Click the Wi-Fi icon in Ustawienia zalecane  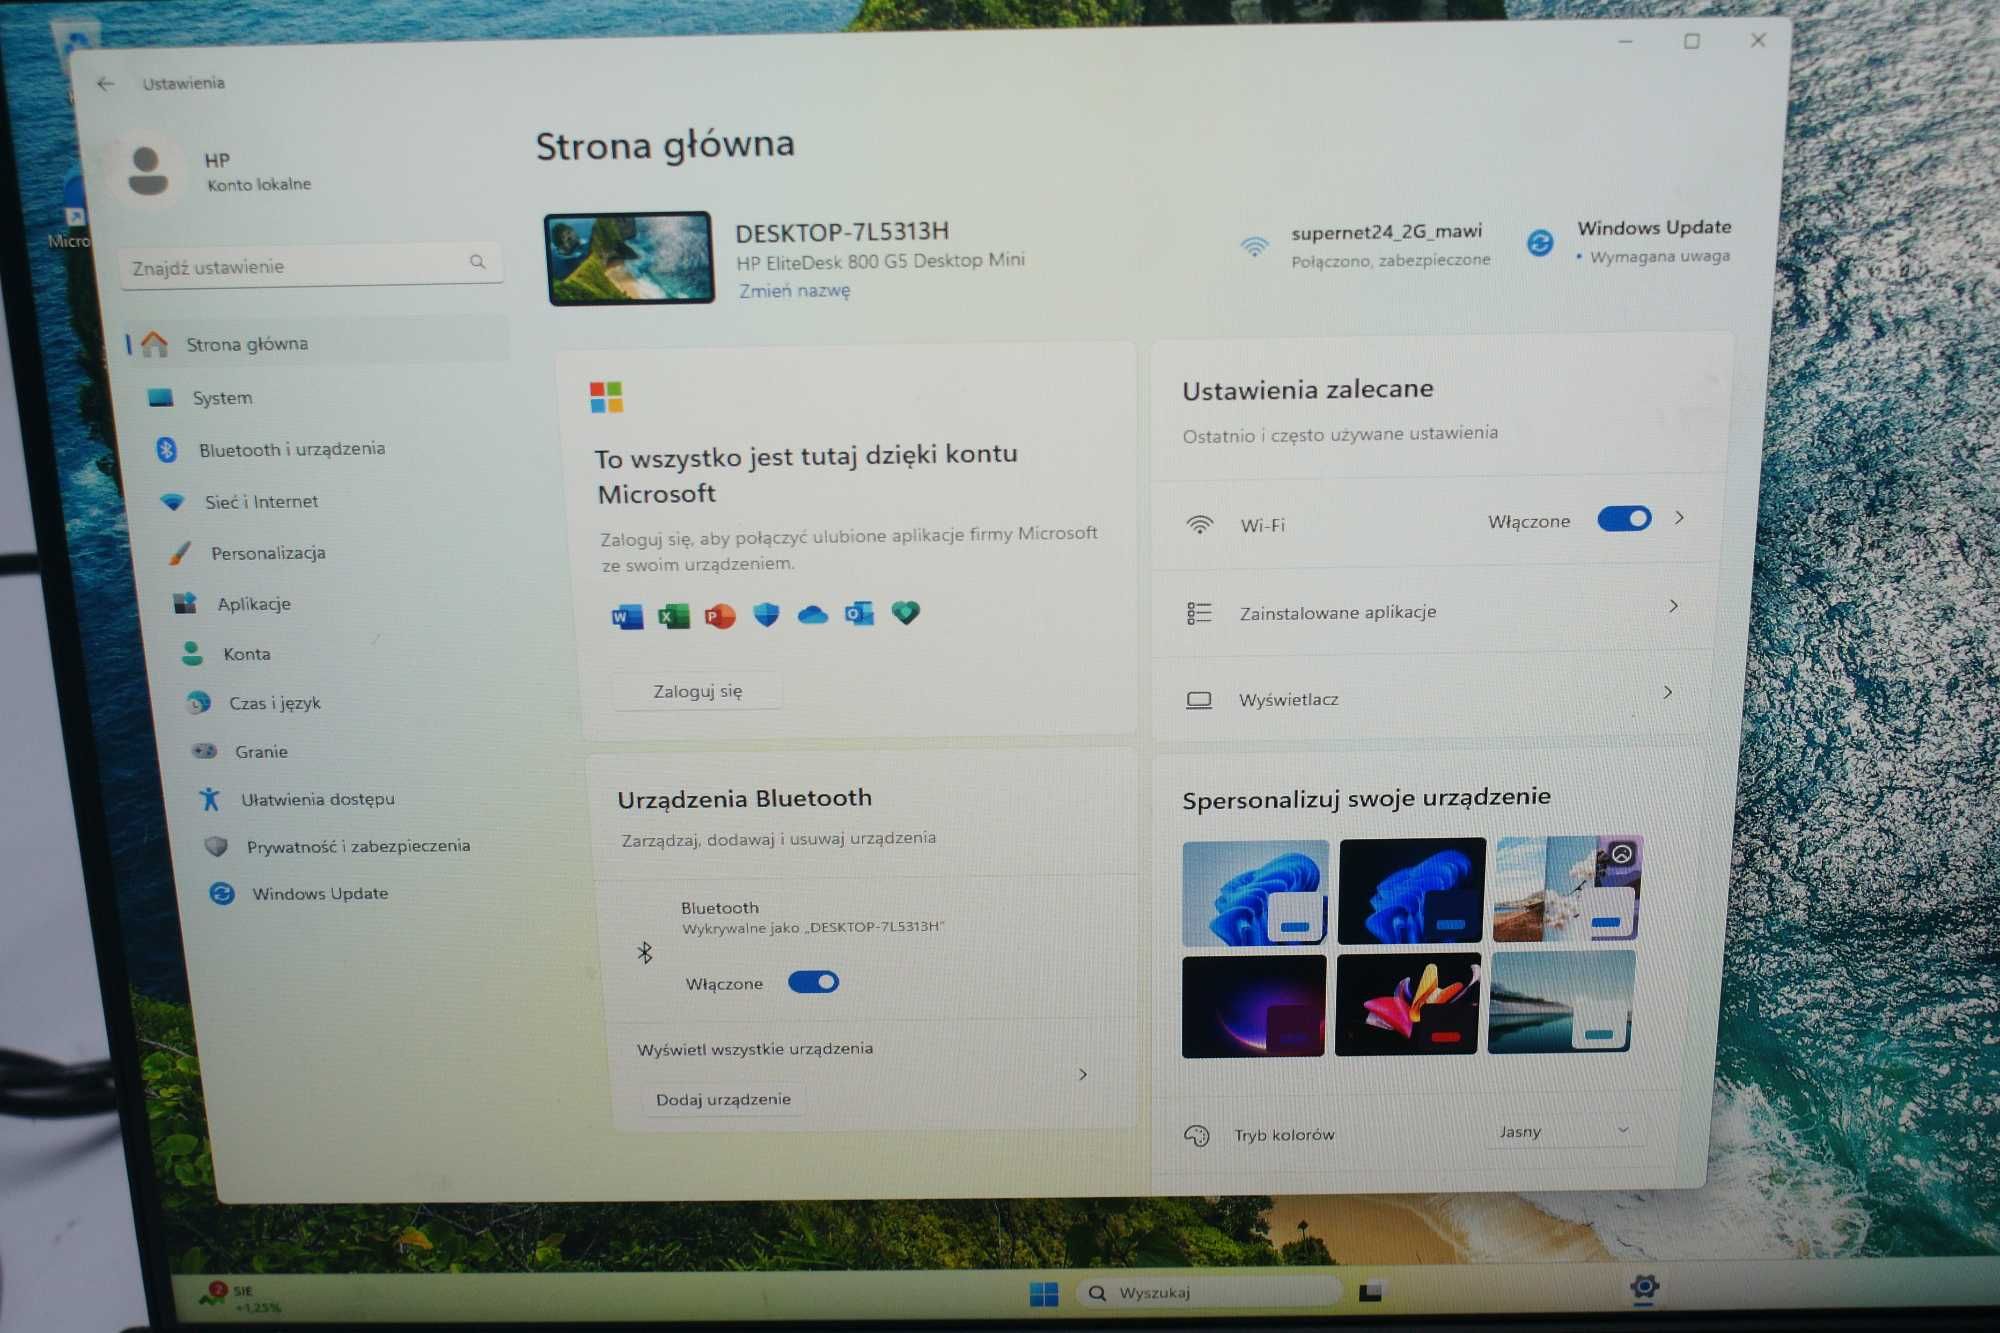[1199, 525]
